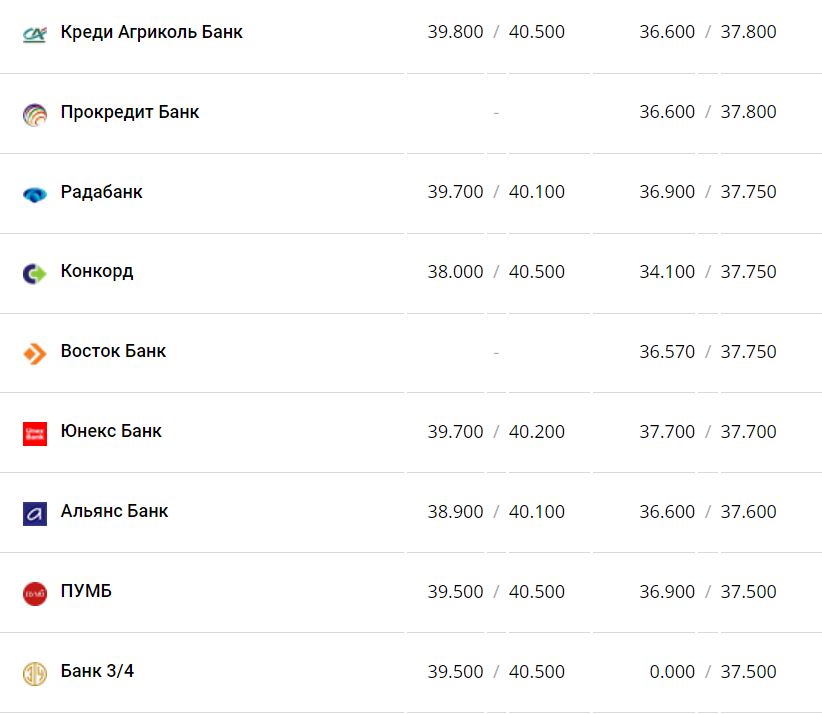
Task: Click Радабанк rate 39.700 / 40.100
Action: pos(496,192)
